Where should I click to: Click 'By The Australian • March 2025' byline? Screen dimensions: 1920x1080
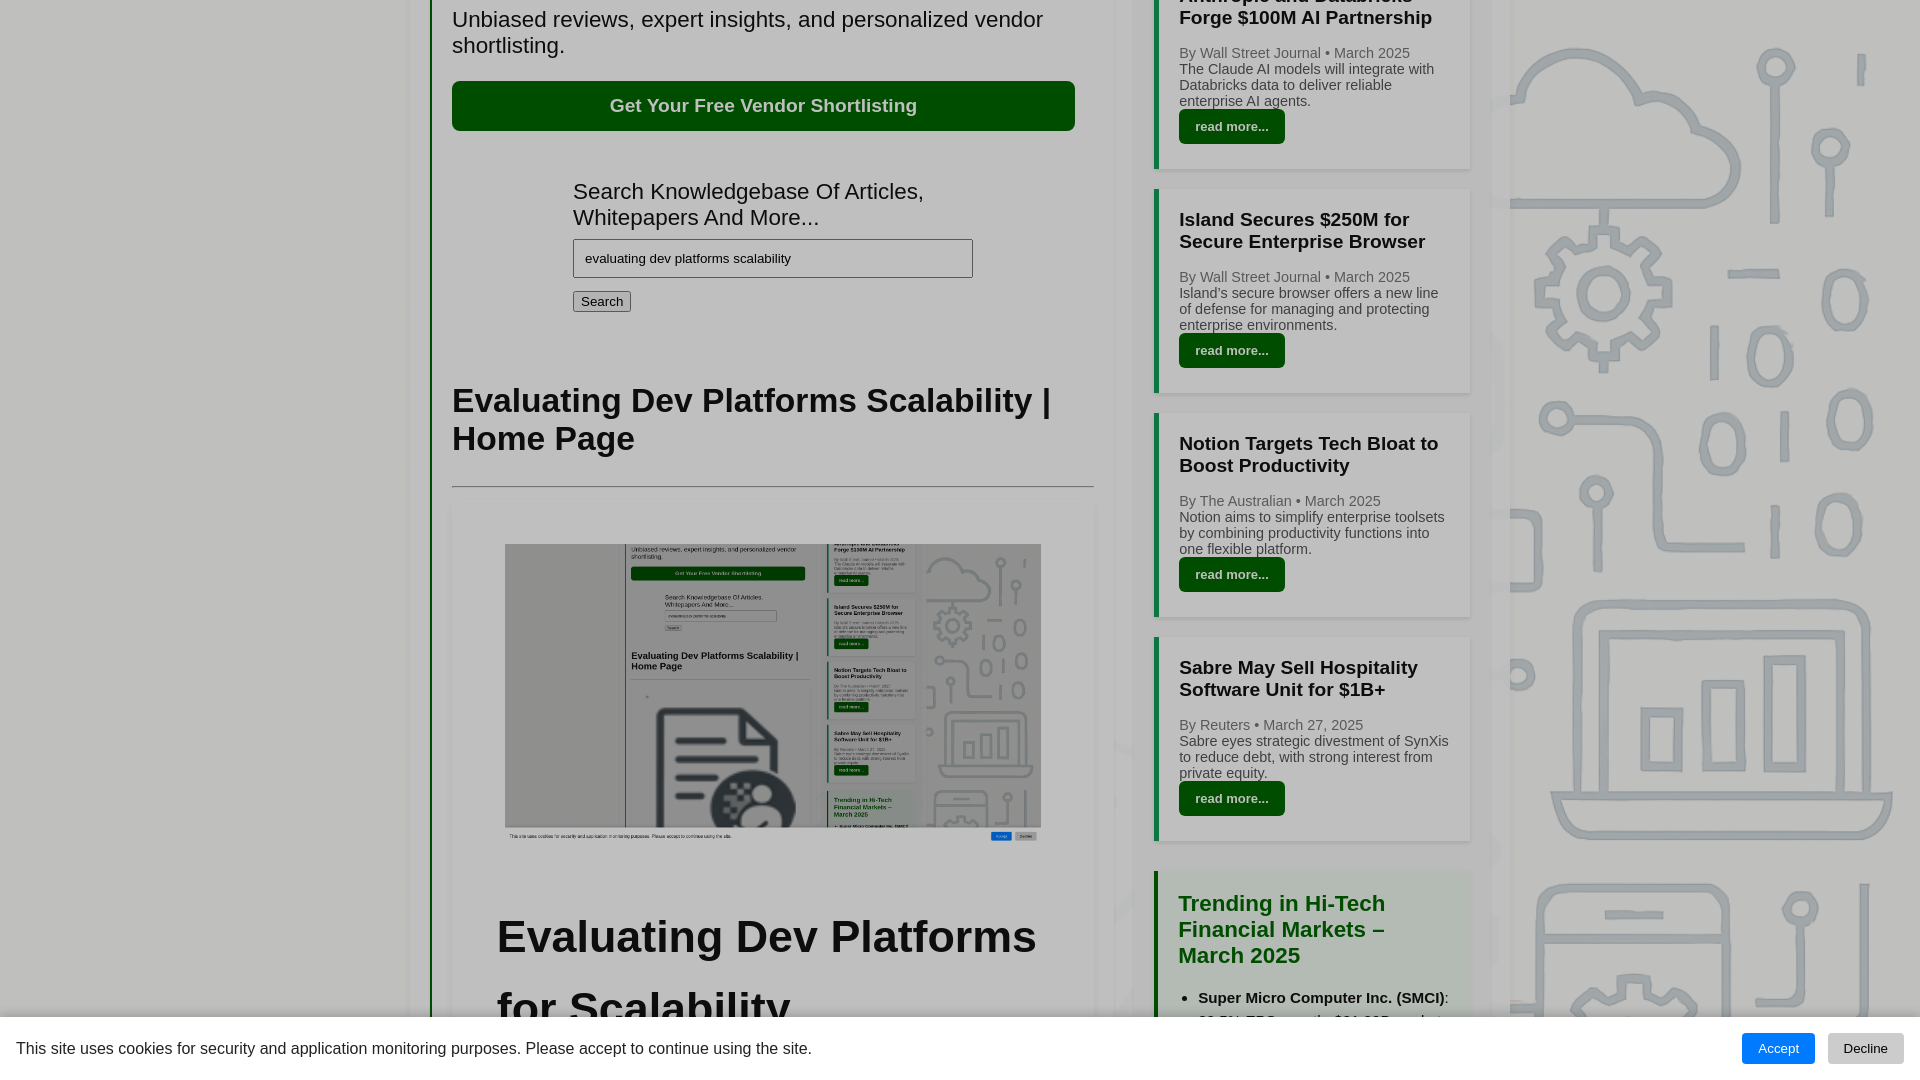tap(1279, 501)
